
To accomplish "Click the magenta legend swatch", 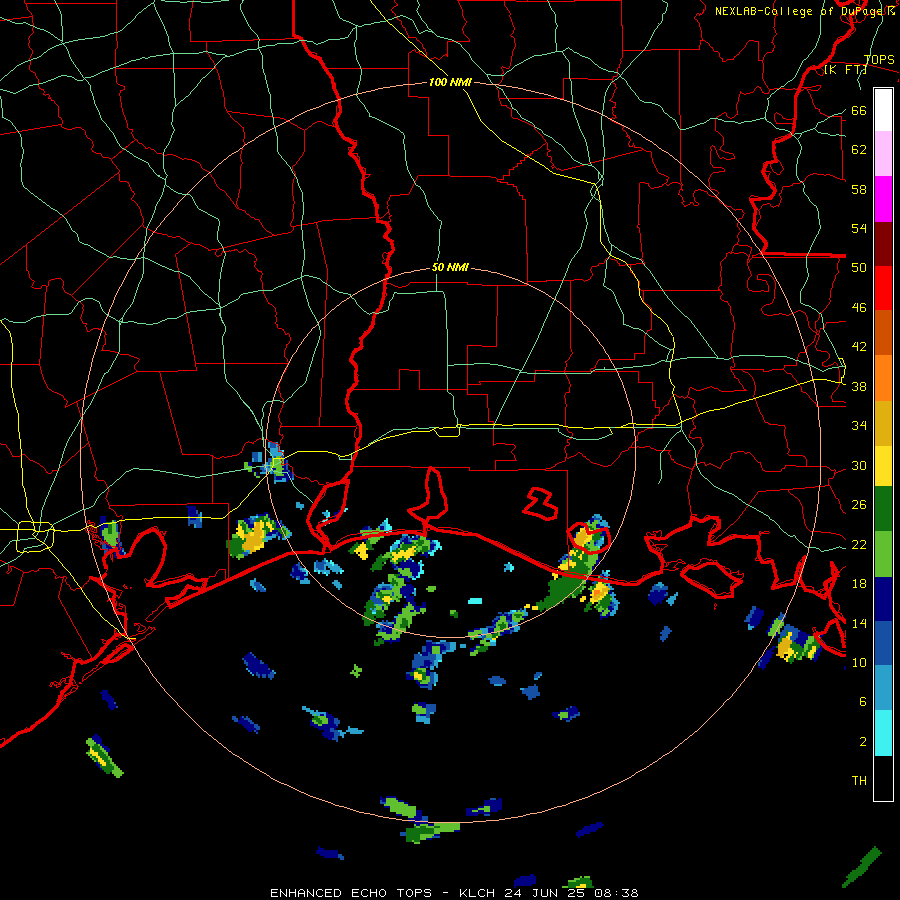I will [883, 199].
